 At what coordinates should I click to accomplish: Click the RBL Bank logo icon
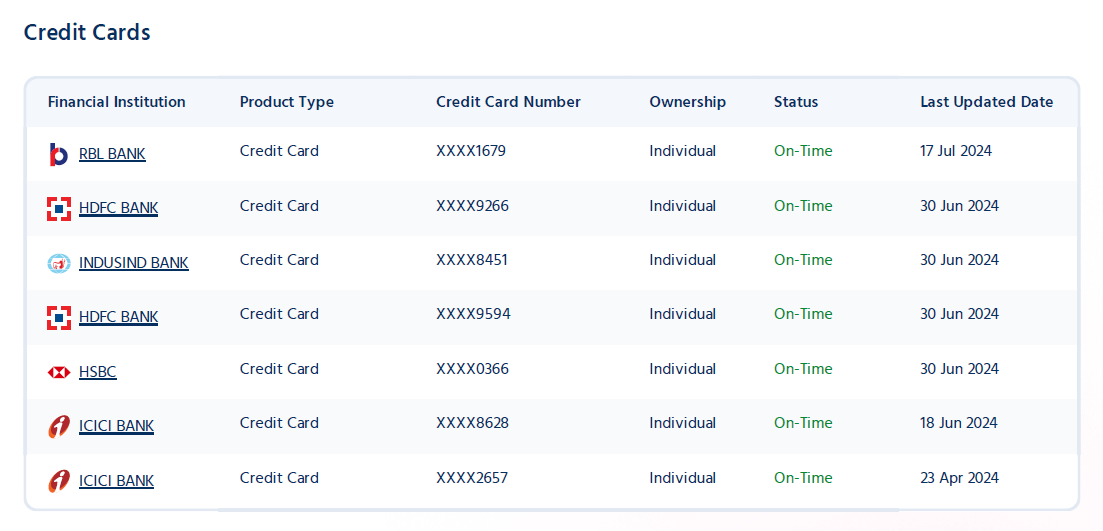58,154
